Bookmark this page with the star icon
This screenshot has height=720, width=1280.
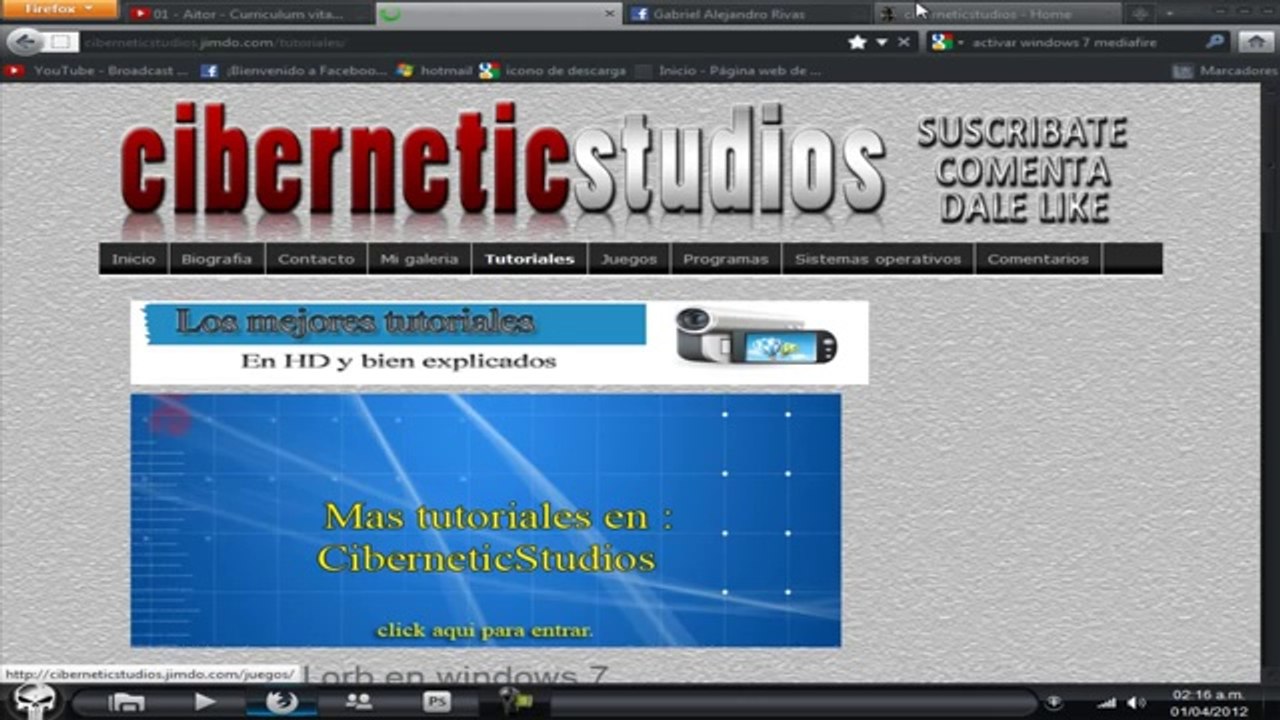pyautogui.click(x=857, y=42)
